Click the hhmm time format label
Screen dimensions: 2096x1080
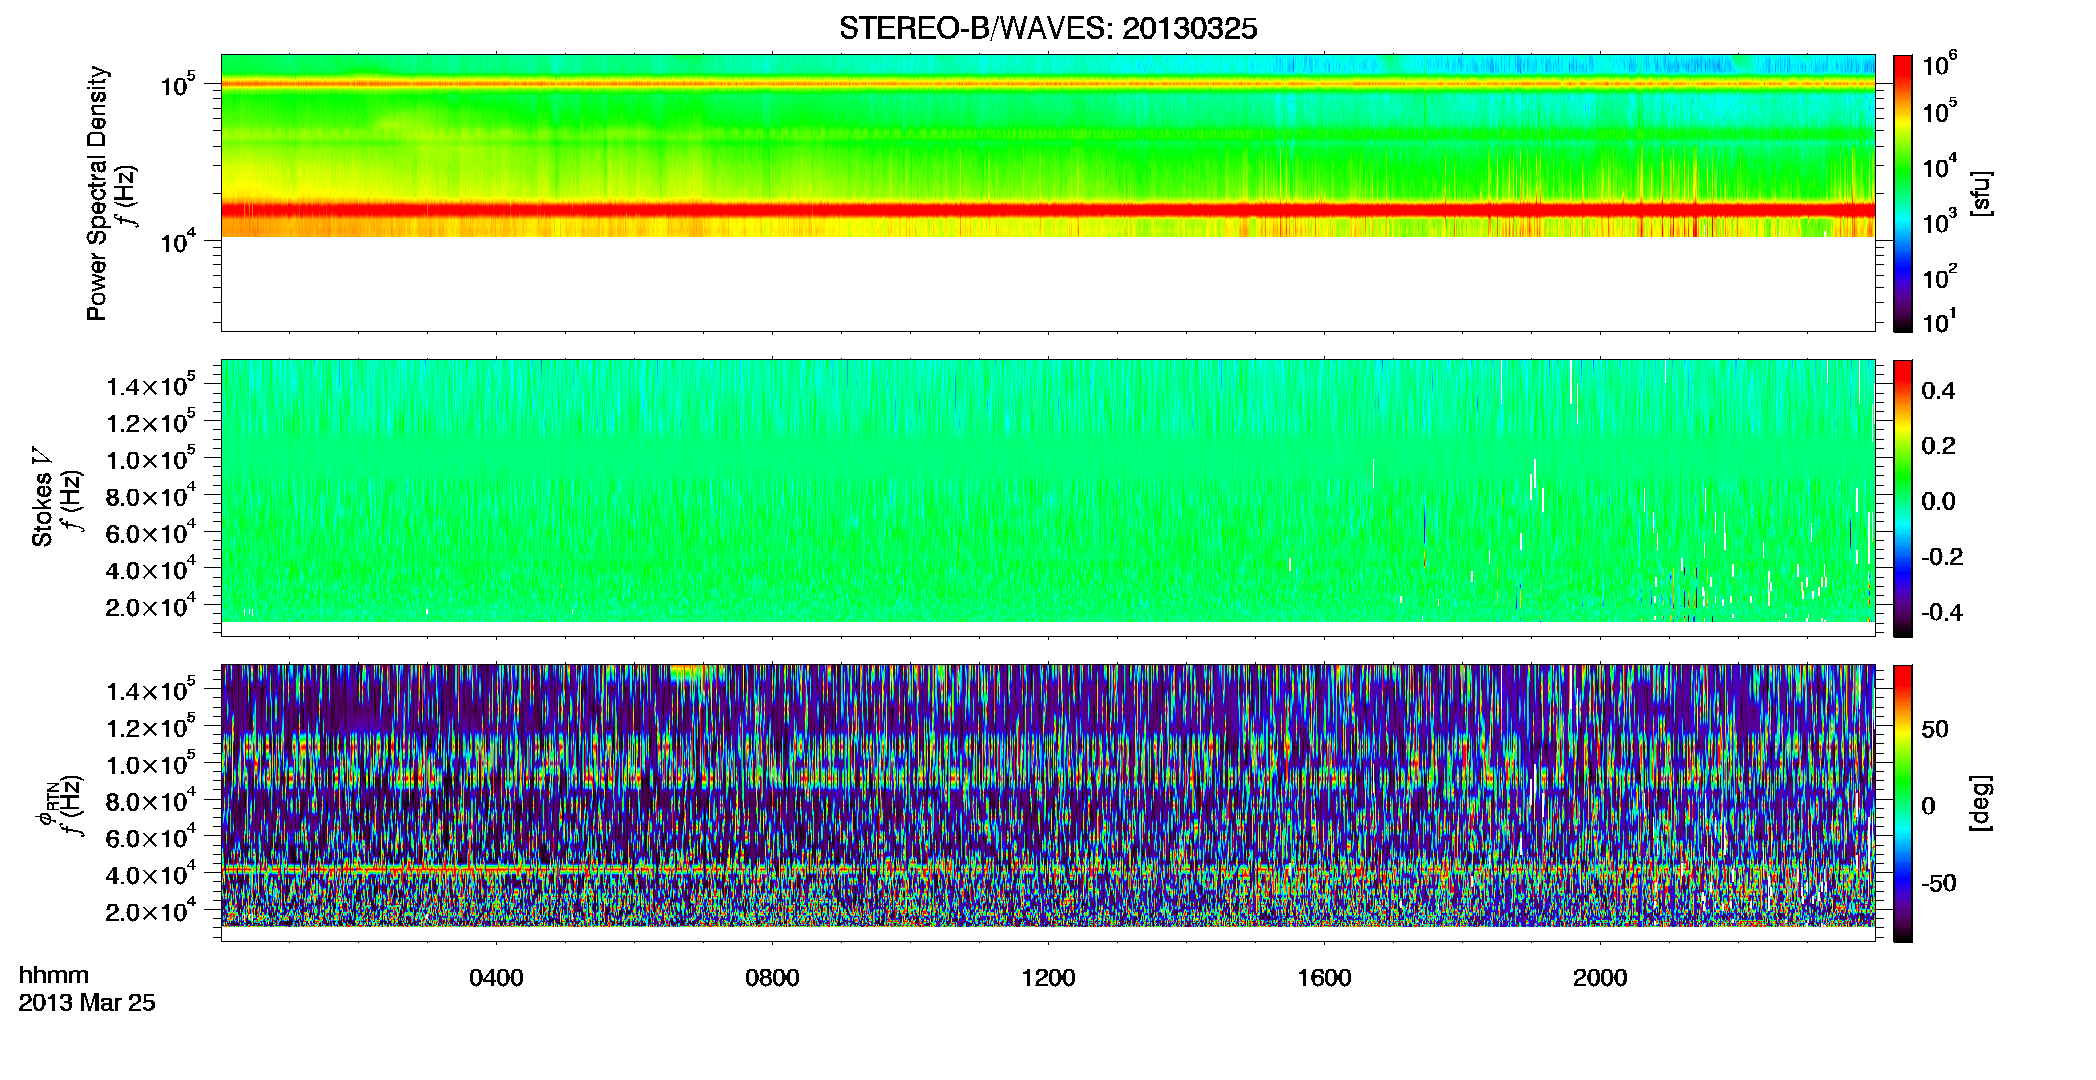coord(54,976)
